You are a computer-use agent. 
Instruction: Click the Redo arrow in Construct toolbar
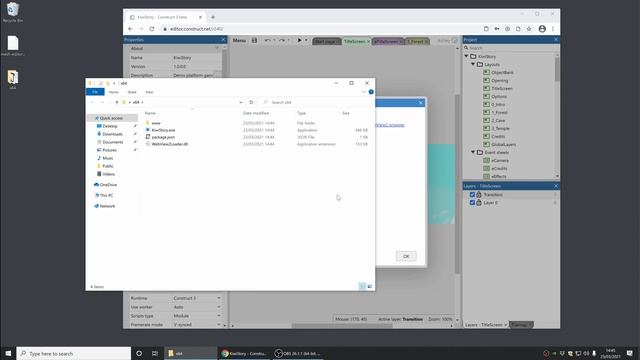tap(282, 40)
